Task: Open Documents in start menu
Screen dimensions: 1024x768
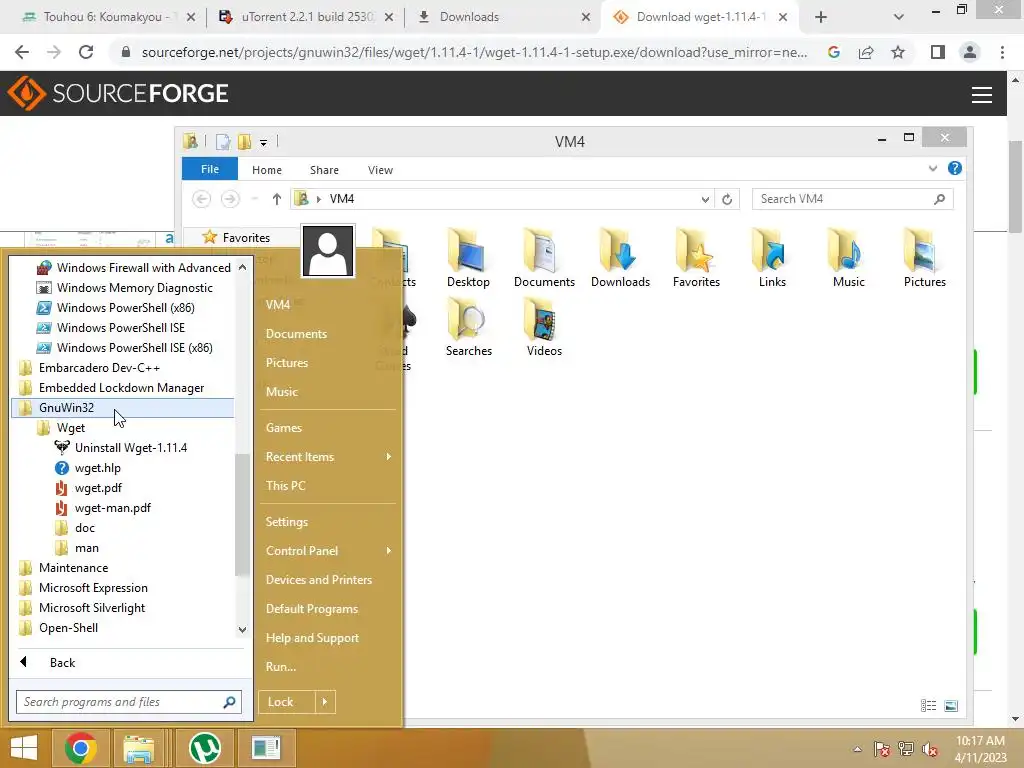Action: [296, 334]
